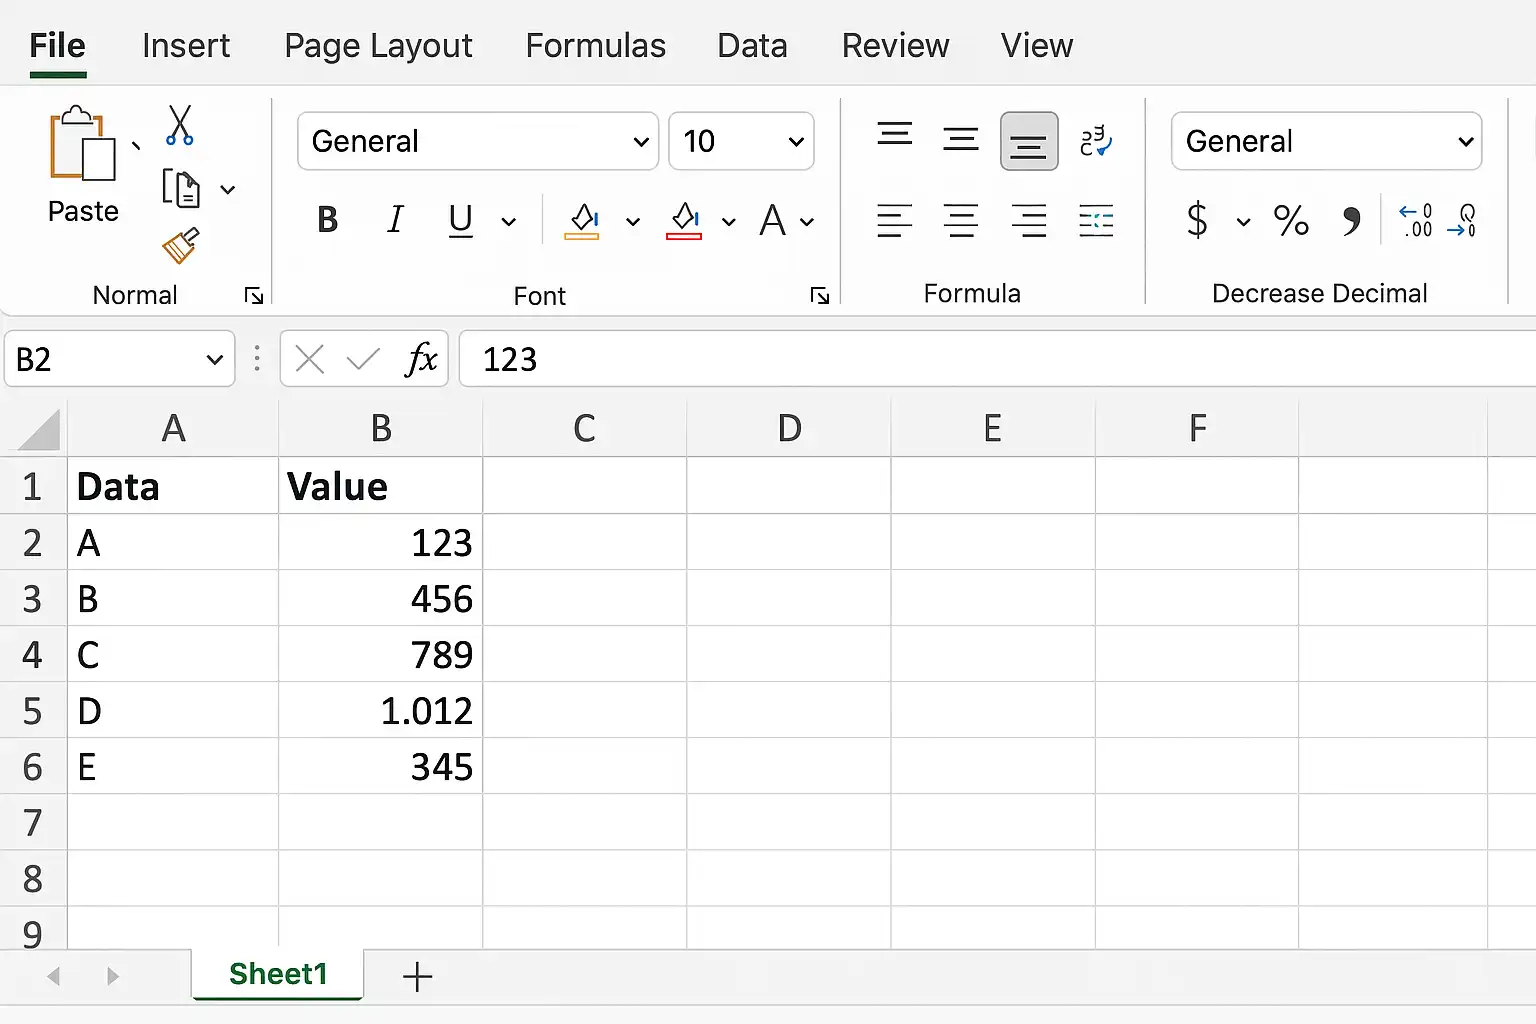The height and width of the screenshot is (1024, 1536).
Task: Open the red font color dropdown arrow
Action: point(729,222)
